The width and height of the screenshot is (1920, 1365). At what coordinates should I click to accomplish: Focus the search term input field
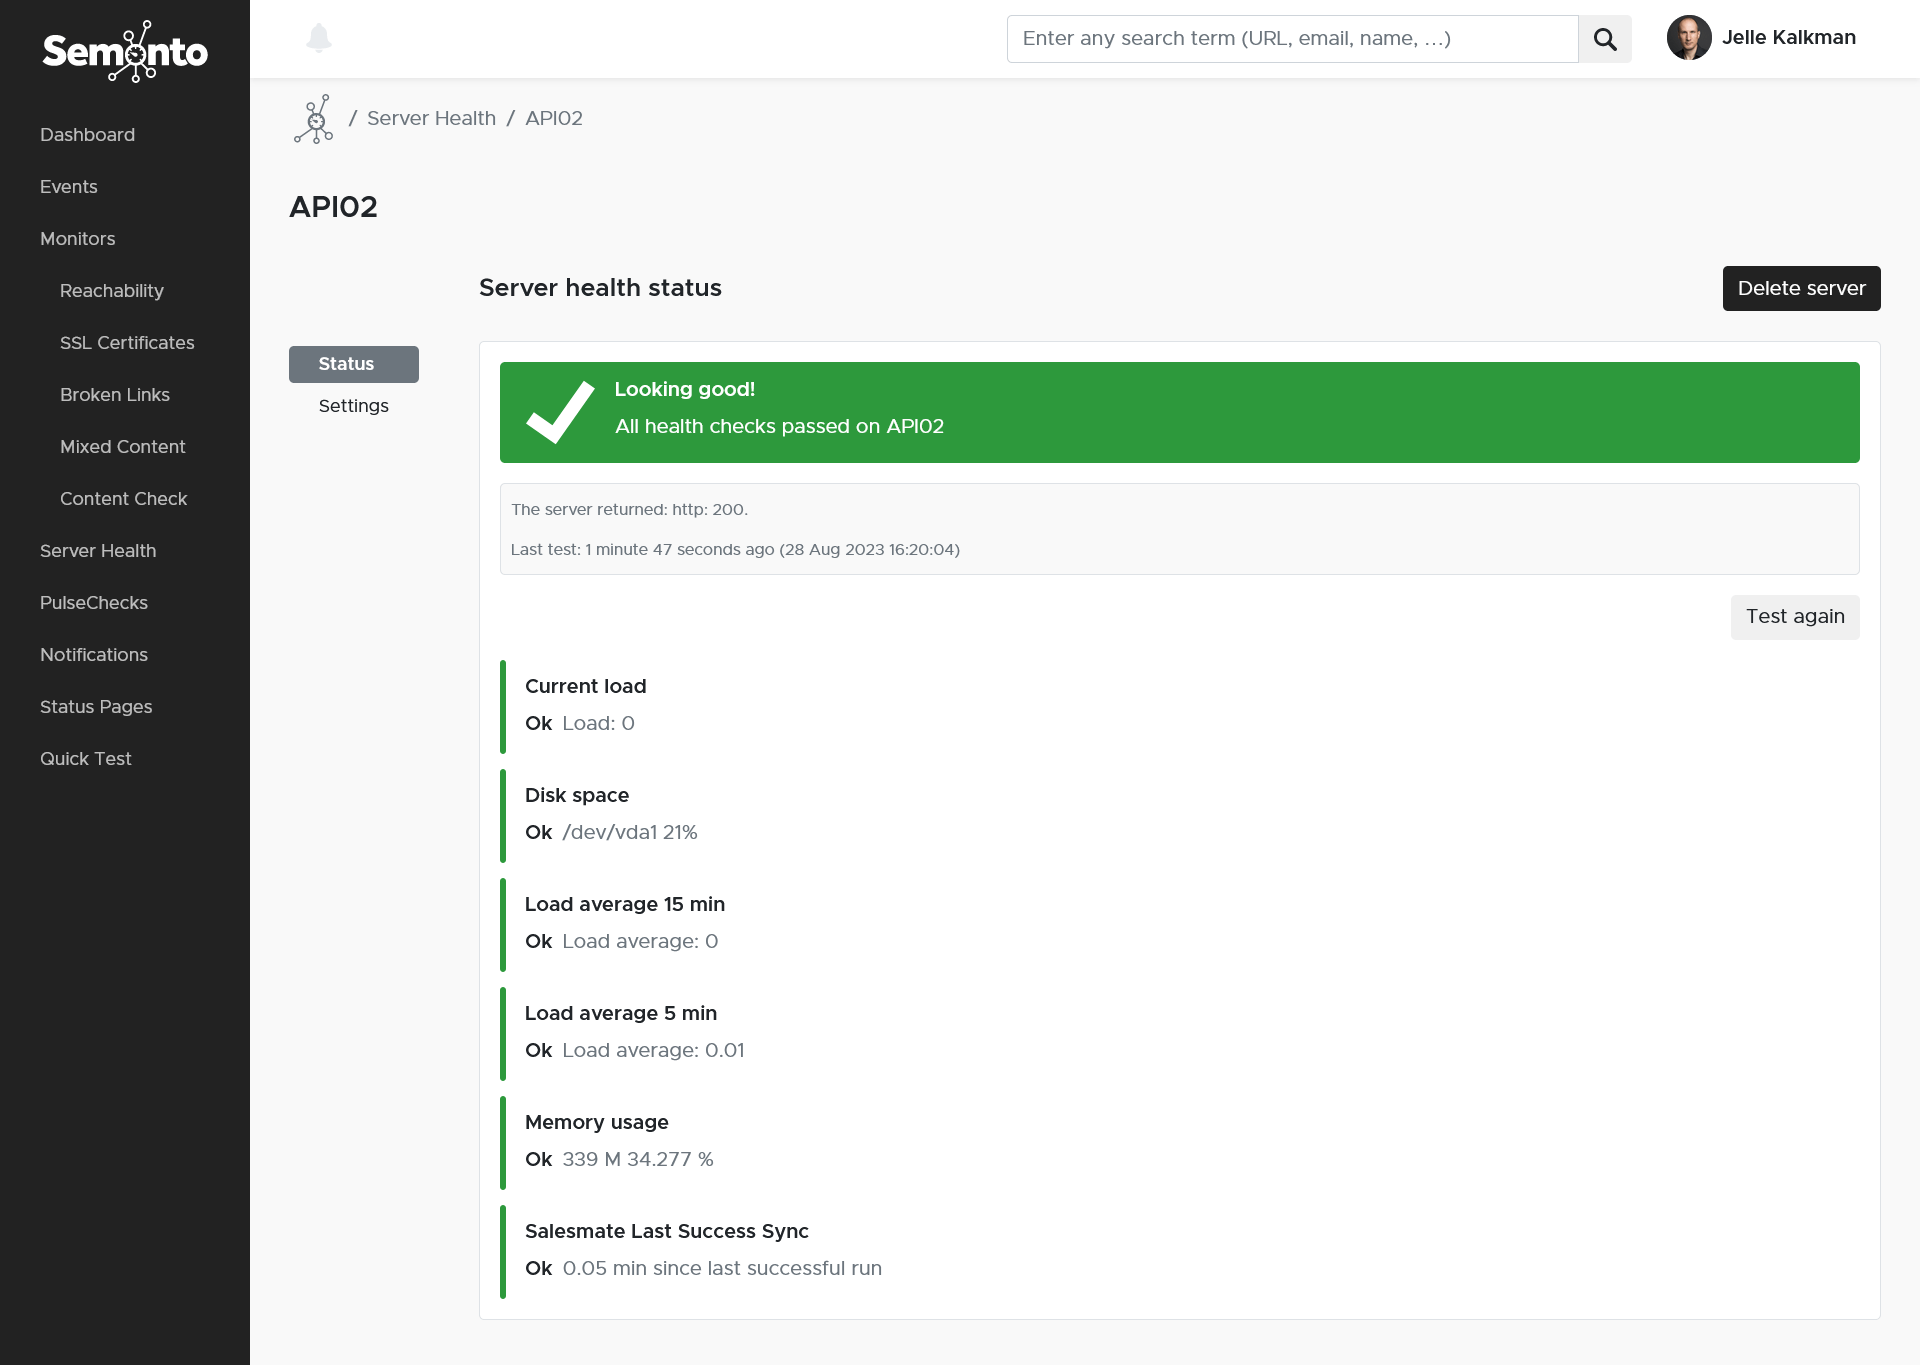tap(1293, 39)
